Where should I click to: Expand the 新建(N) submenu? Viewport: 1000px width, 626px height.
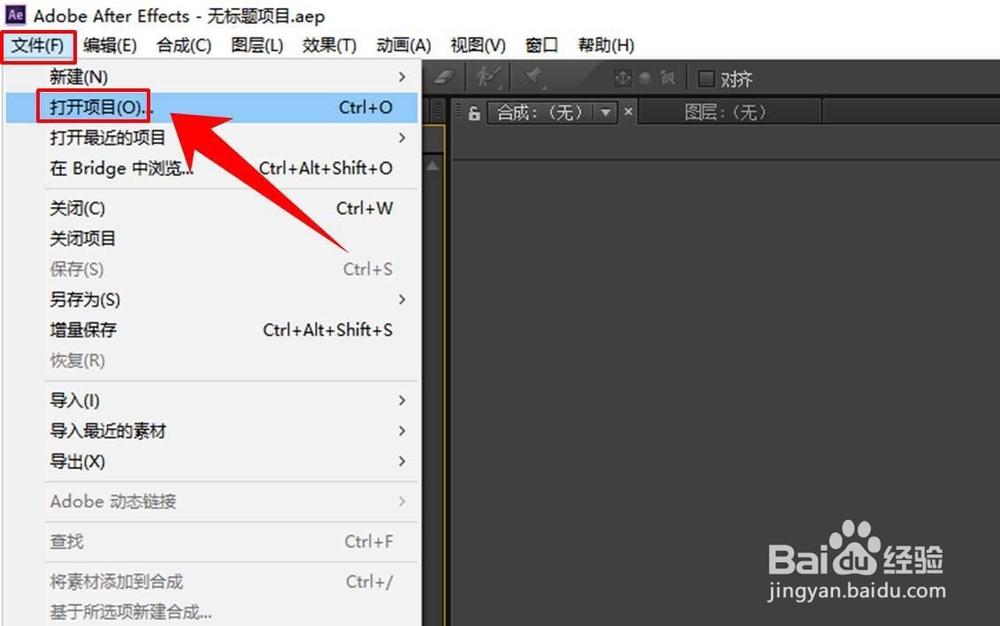click(x=212, y=77)
